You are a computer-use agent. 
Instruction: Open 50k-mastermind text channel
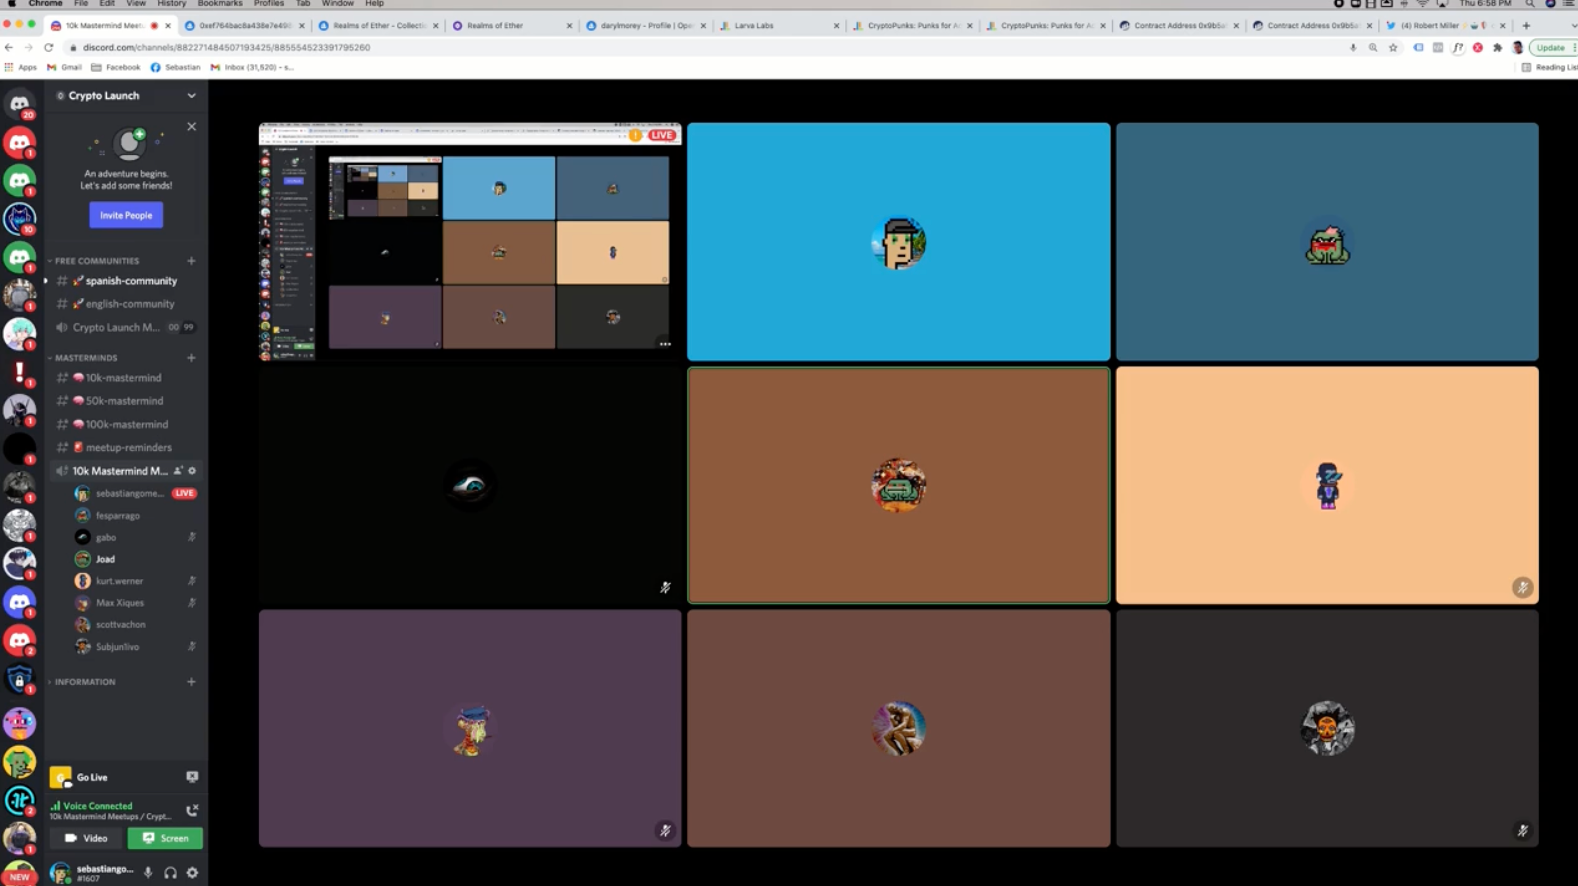[x=125, y=401]
